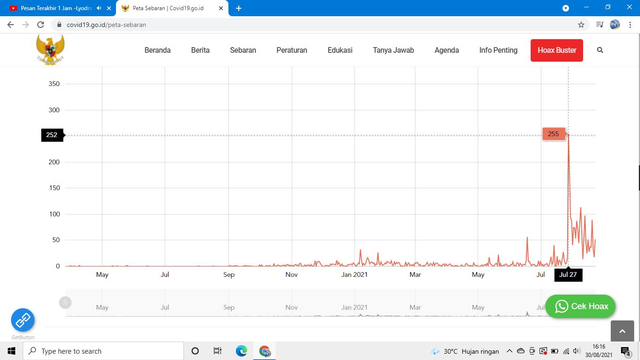Click the 350 y-axis label
Image resolution: width=640 pixels, height=360 pixels.
pyautogui.click(x=54, y=84)
